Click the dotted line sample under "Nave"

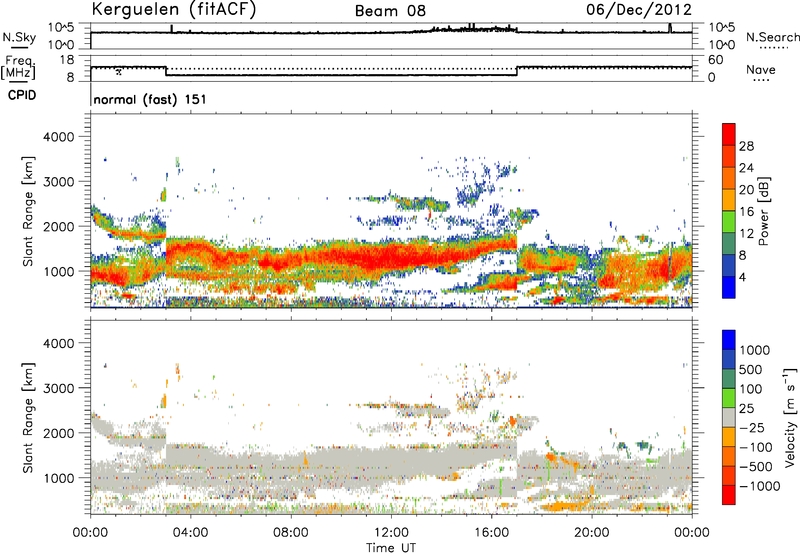(x=761, y=80)
